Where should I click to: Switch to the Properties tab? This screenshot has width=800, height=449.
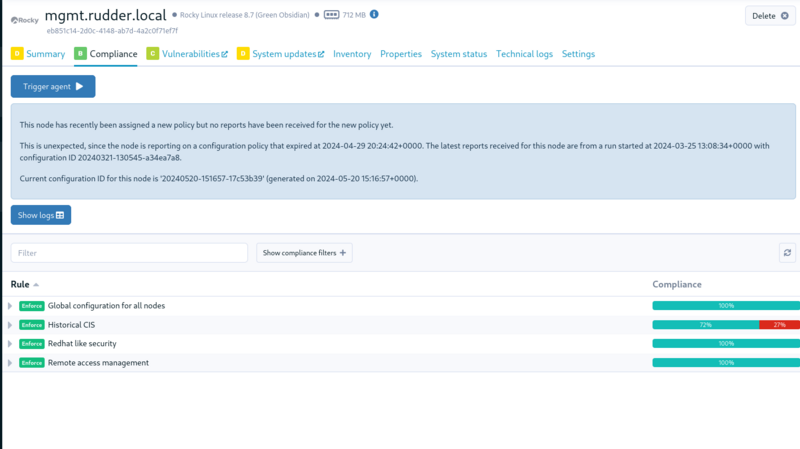pos(401,54)
